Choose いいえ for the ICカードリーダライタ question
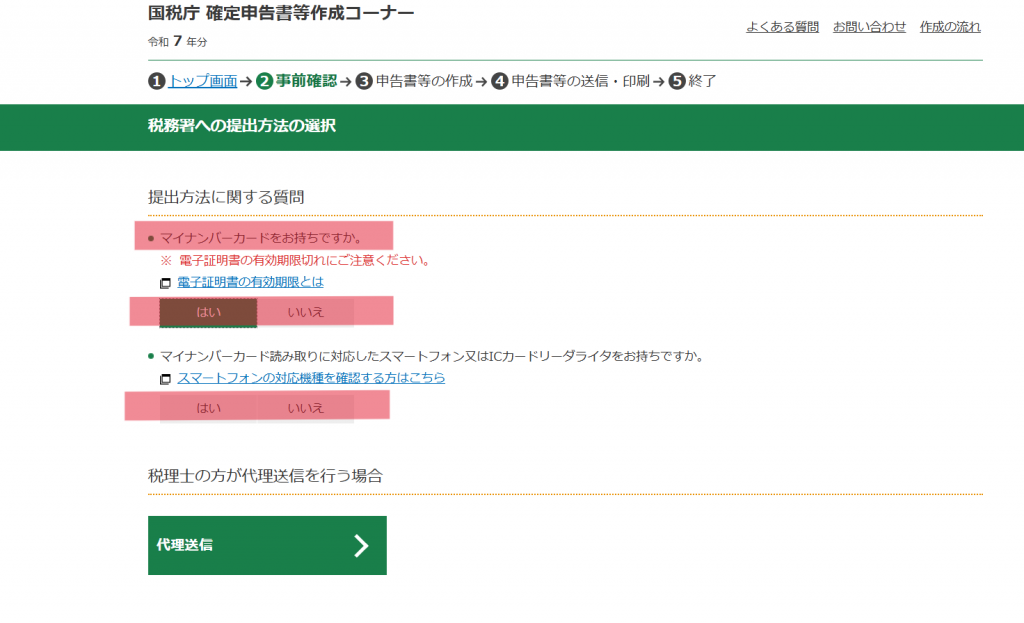 click(x=305, y=408)
